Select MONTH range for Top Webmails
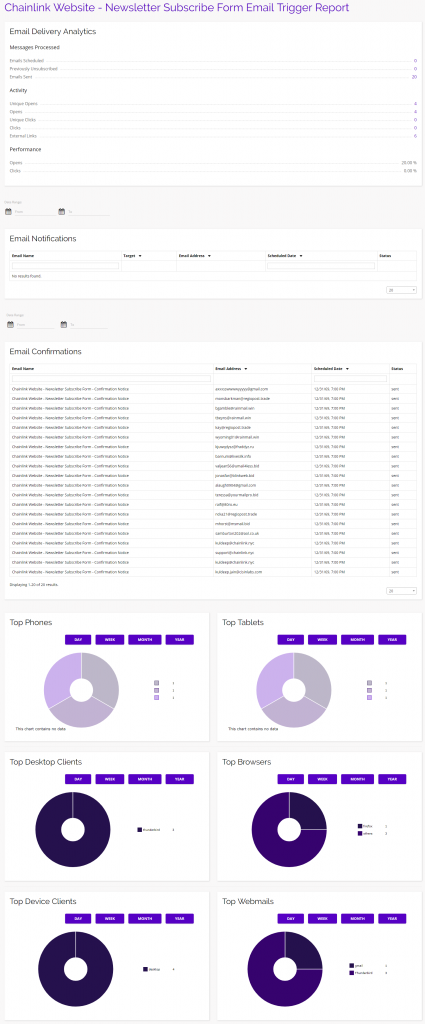Viewport: 425px width, 1024px height. (357, 918)
